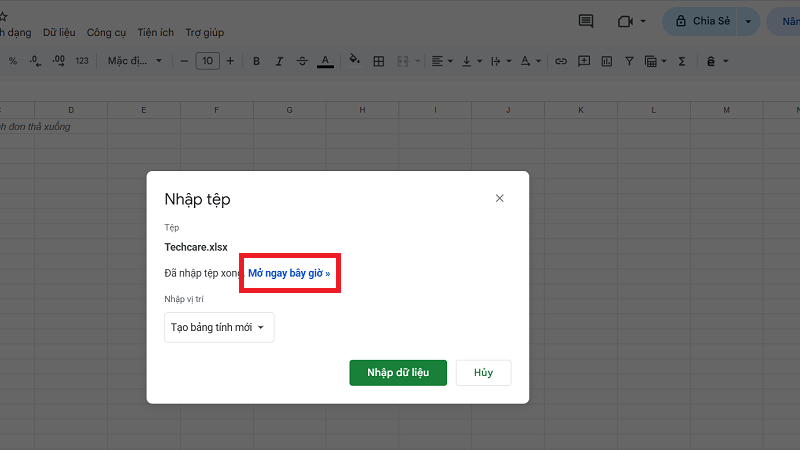Click the functions sigma icon
Screen dimensions: 800x450
pyautogui.click(x=682, y=61)
